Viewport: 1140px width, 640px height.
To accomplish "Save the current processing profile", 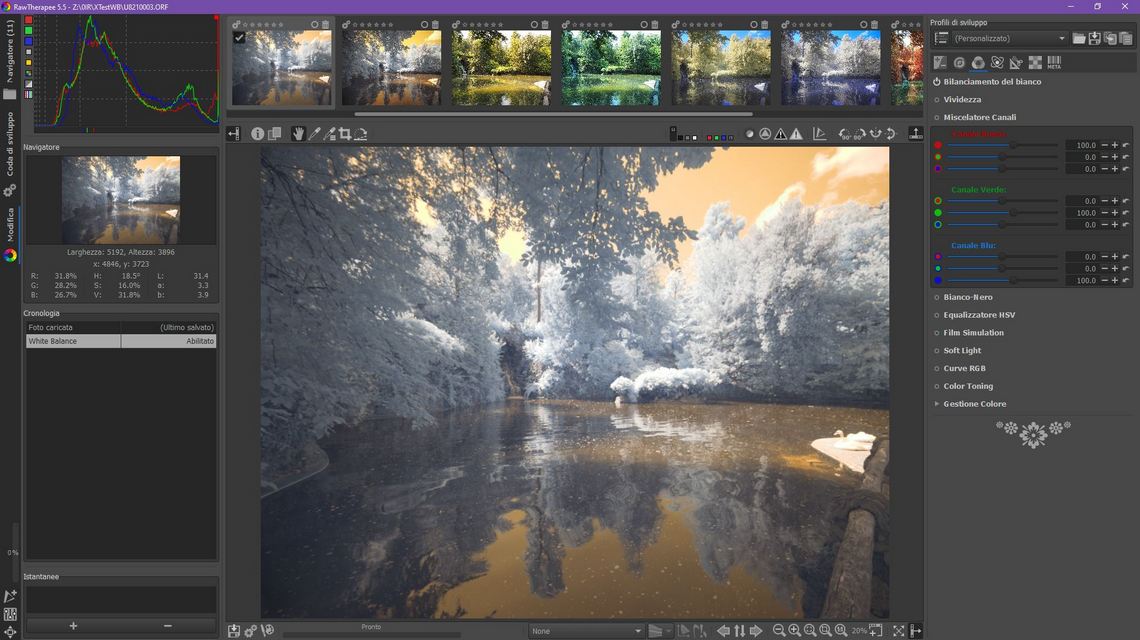I will click(1094, 39).
